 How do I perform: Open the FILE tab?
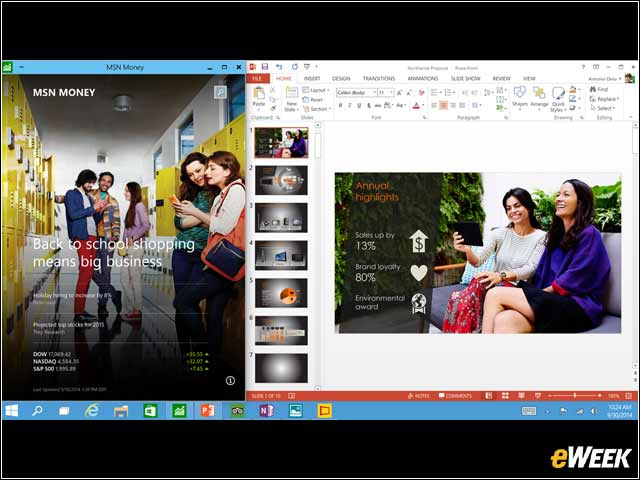point(257,78)
